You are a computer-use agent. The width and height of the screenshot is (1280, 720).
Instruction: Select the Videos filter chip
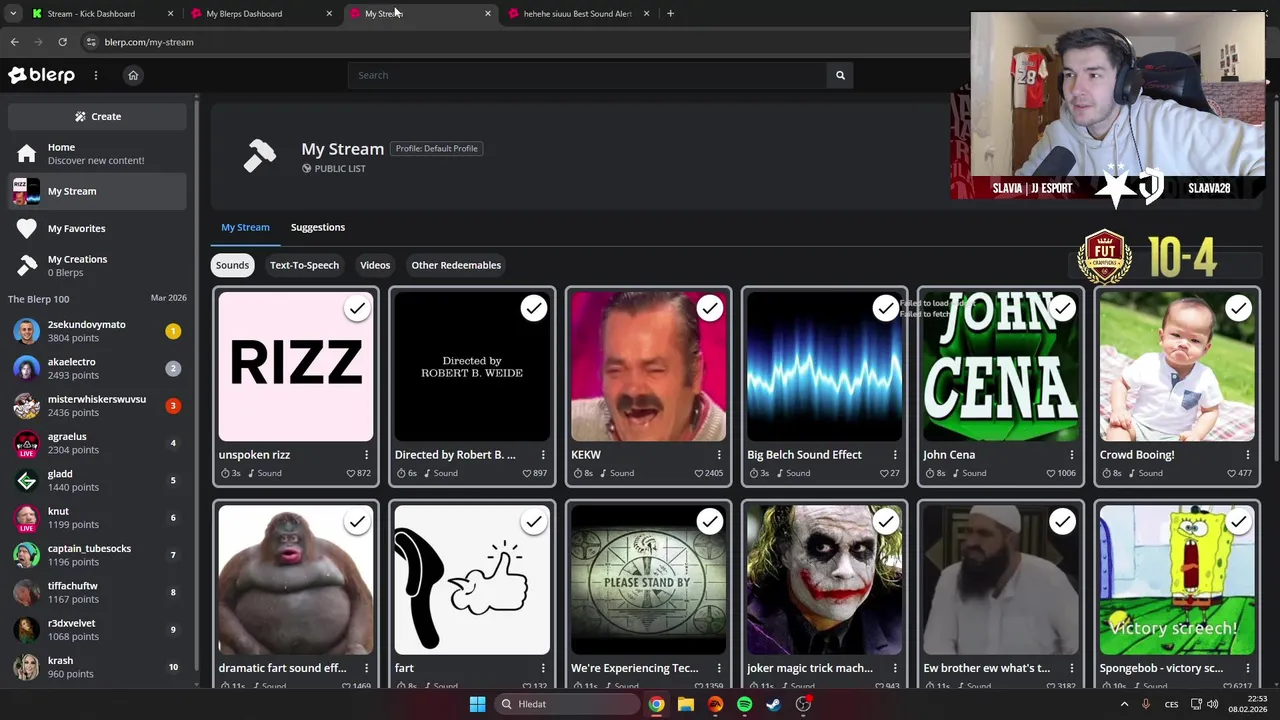coord(375,265)
